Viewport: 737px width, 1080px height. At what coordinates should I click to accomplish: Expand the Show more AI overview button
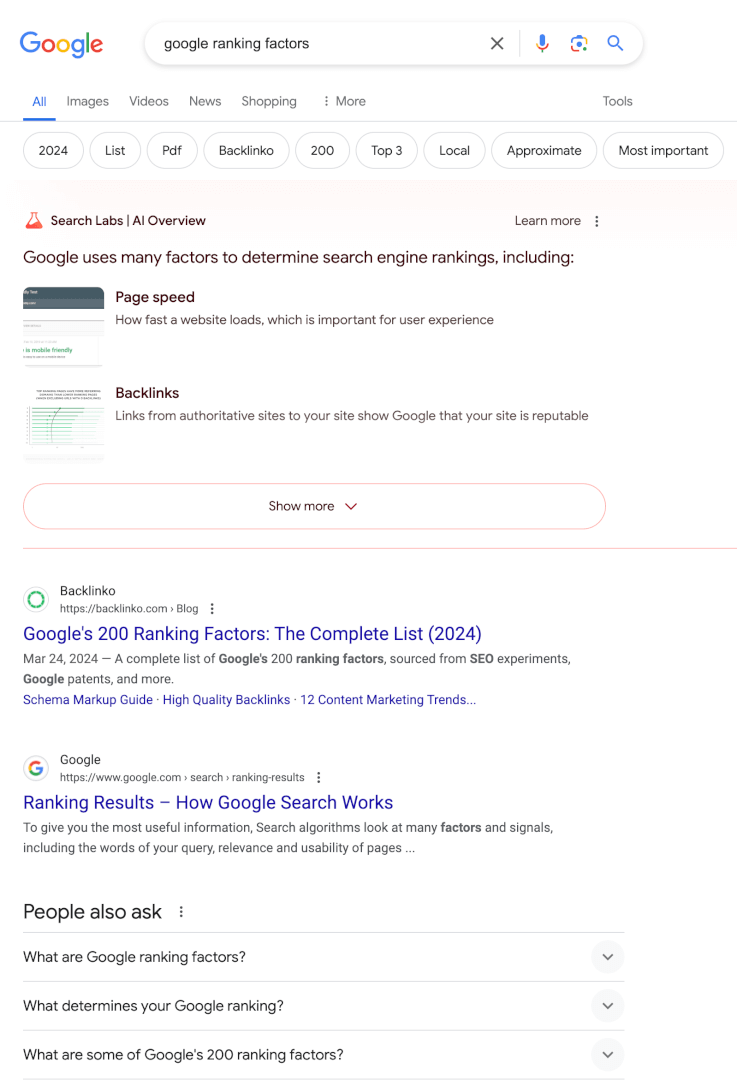click(314, 506)
